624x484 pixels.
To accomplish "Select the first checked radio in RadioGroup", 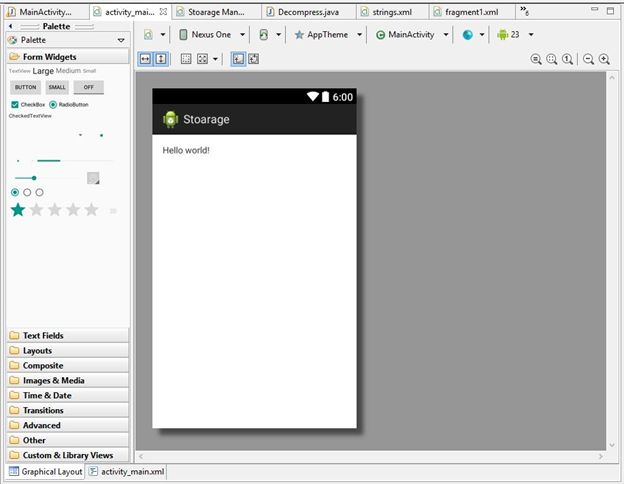I will (x=15, y=193).
